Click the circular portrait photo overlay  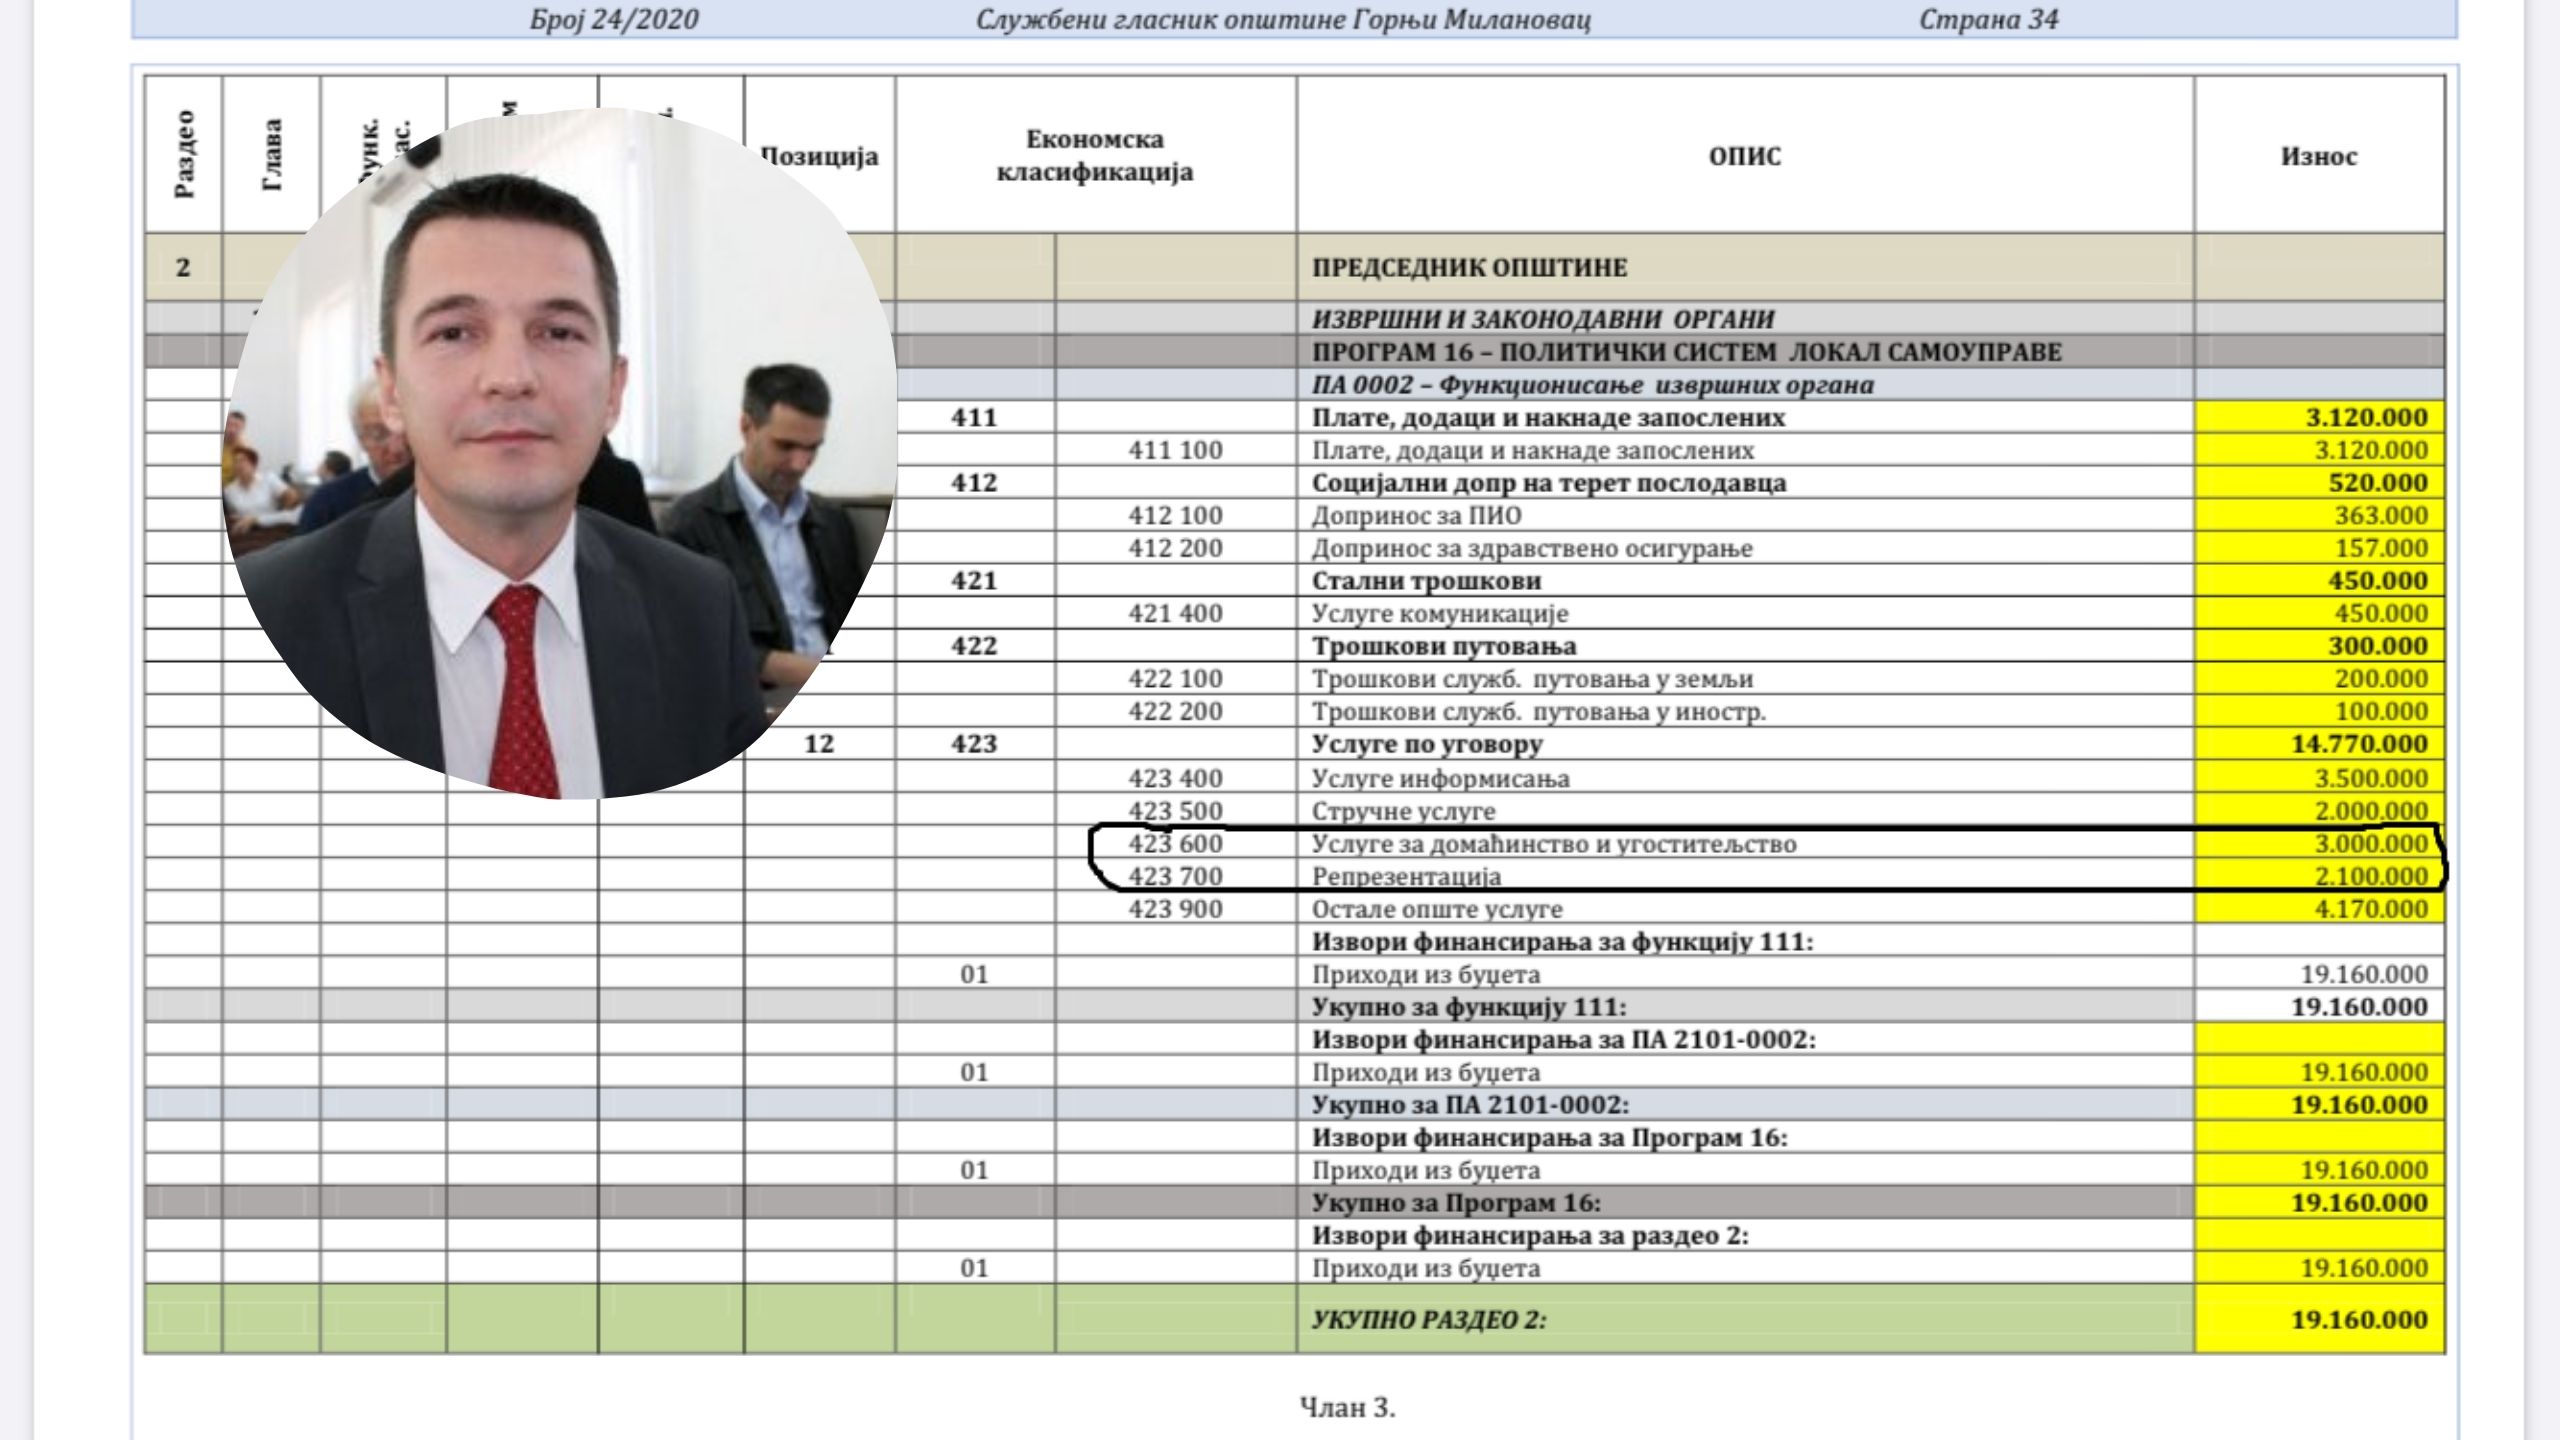pyautogui.click(x=558, y=452)
